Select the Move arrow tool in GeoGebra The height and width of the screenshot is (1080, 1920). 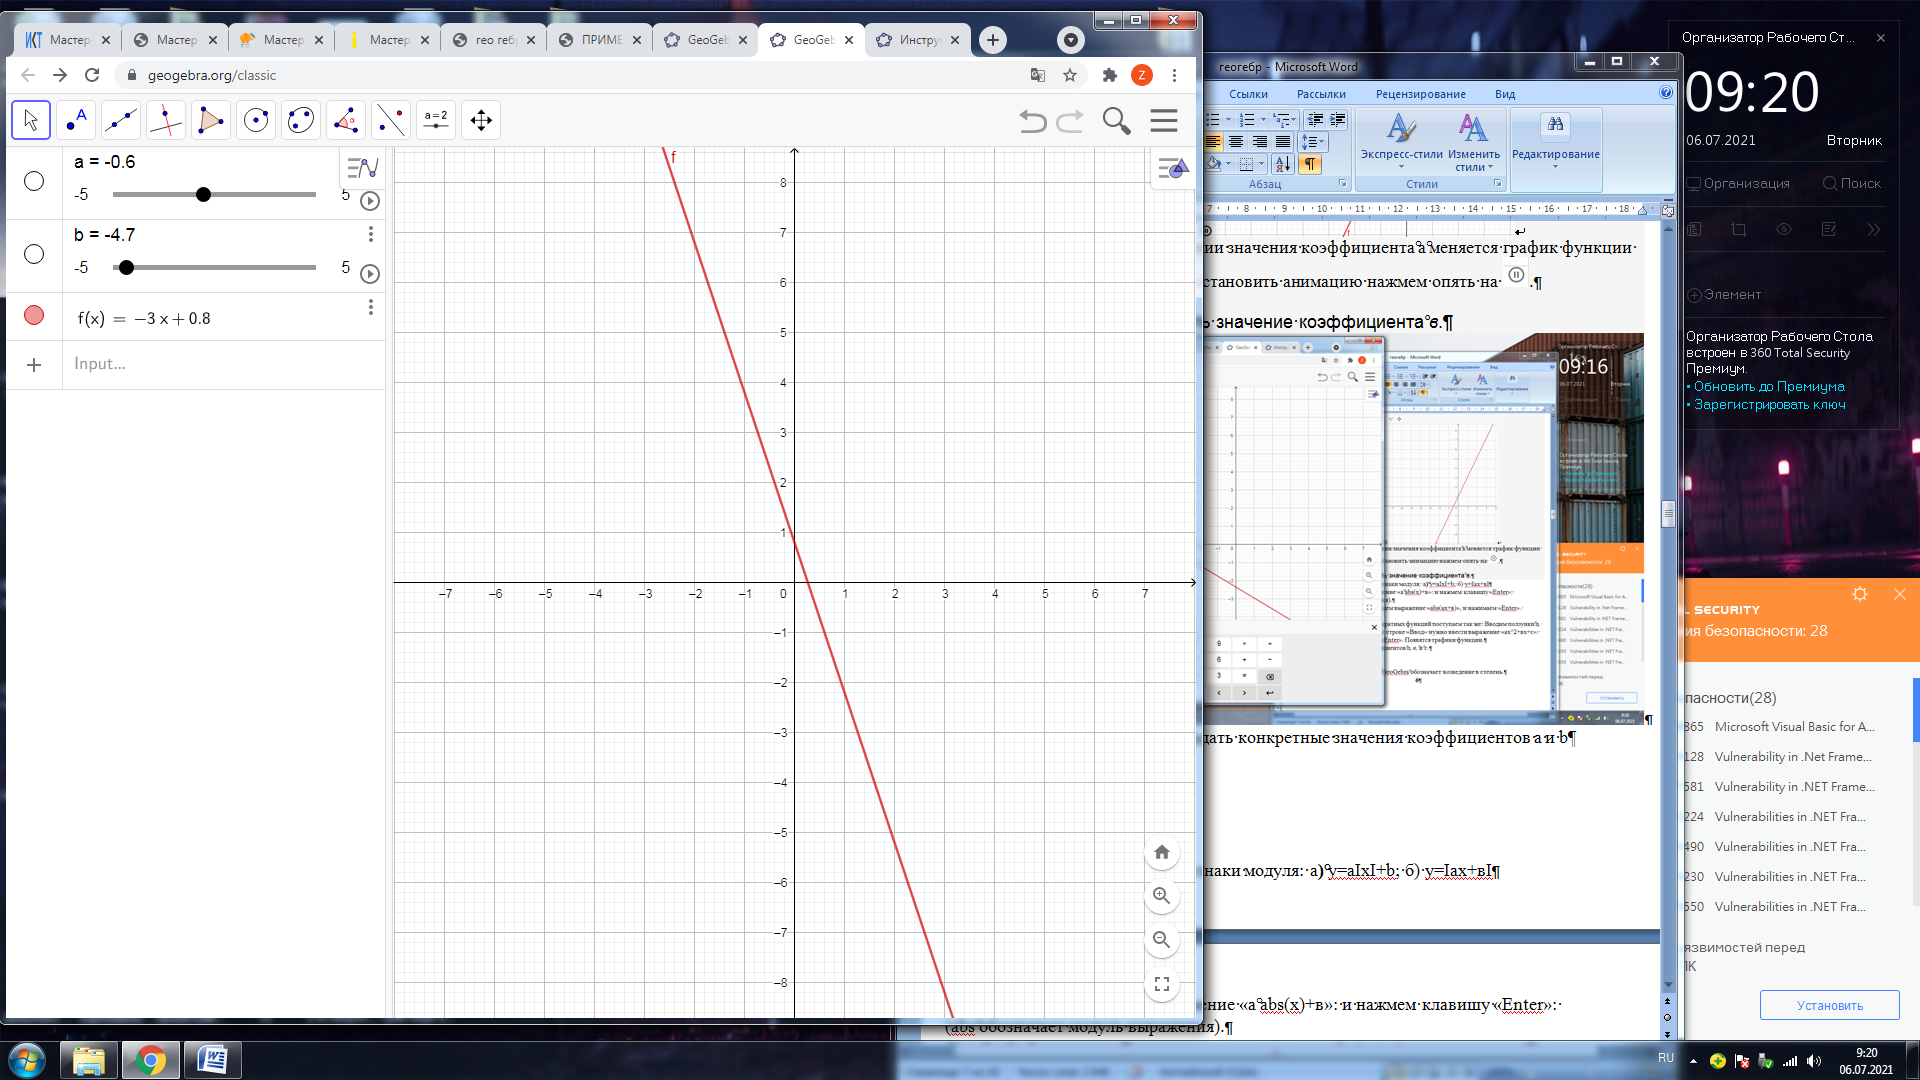[x=31, y=120]
